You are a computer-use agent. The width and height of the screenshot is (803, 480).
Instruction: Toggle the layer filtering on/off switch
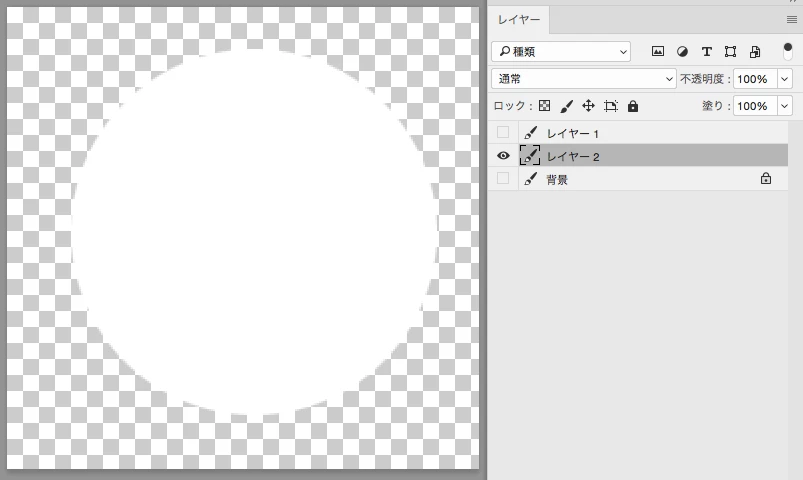(x=788, y=51)
